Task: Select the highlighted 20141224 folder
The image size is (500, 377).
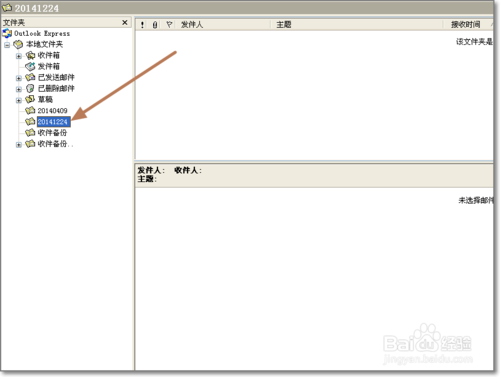Action: click(x=53, y=122)
